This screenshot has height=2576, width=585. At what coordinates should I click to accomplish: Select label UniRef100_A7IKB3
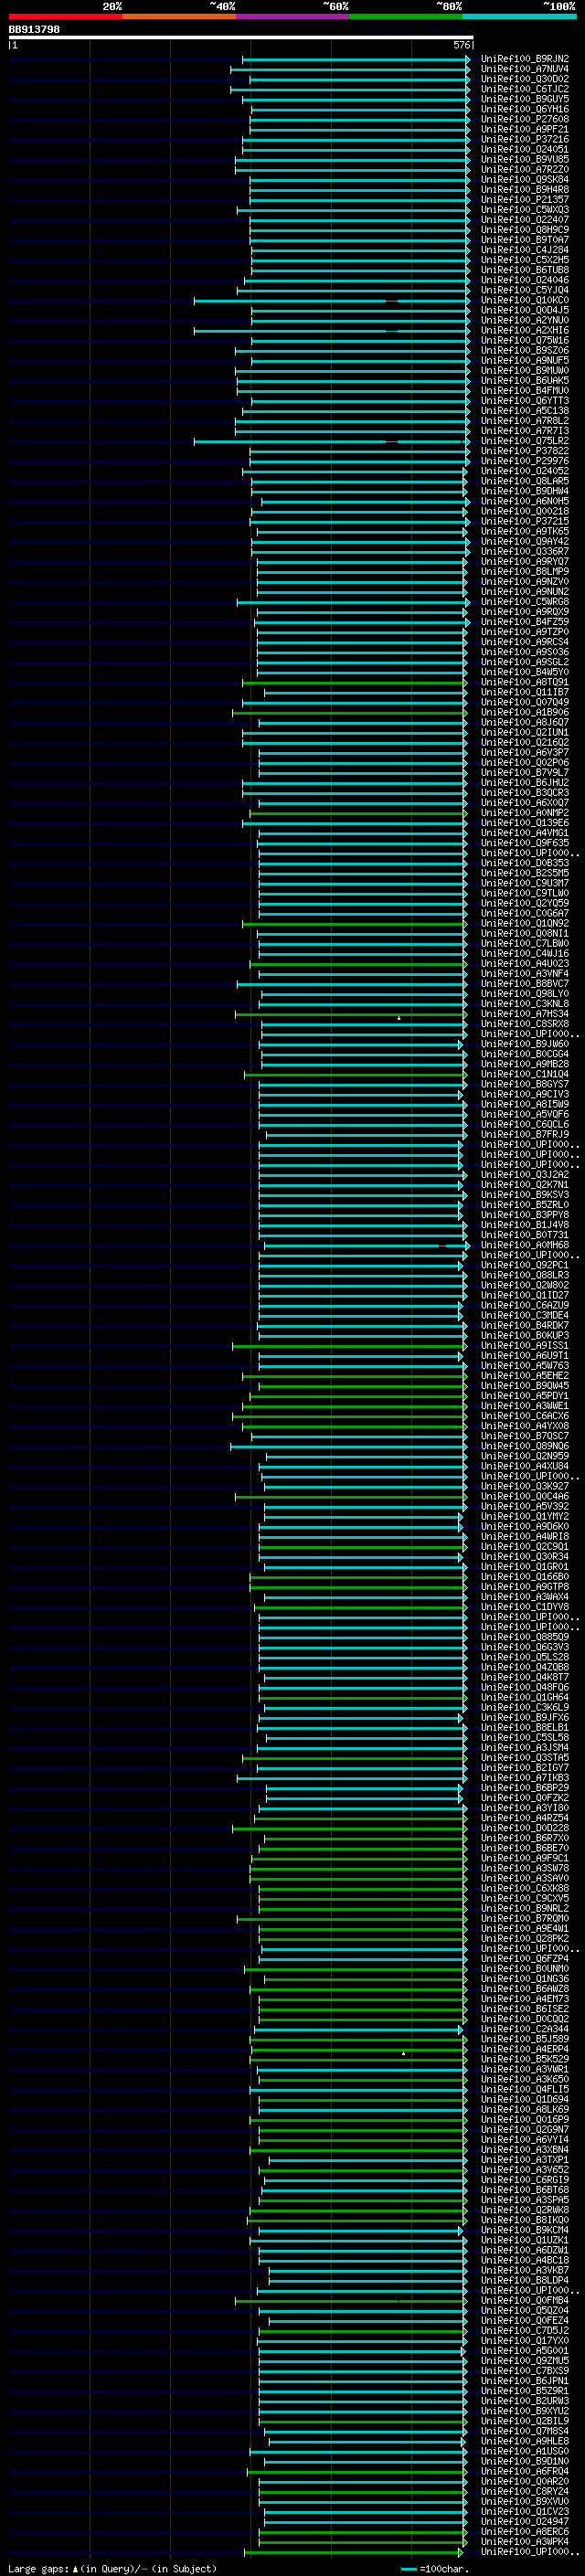point(525,1778)
